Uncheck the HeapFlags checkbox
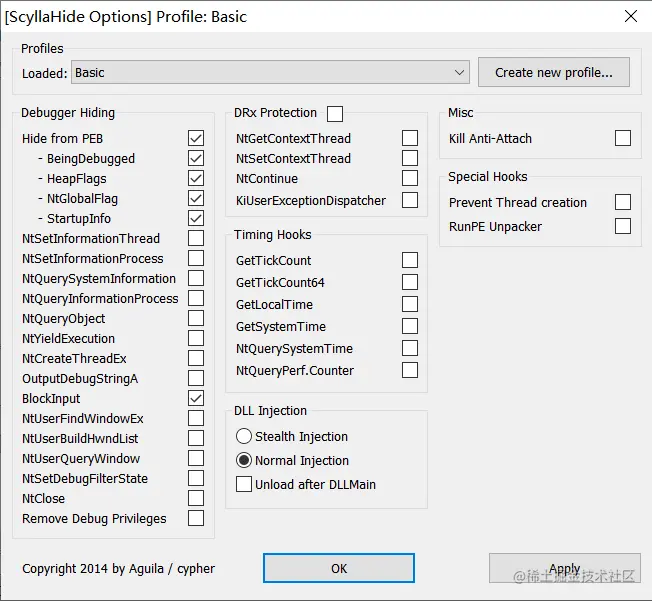Screen dimensions: 652x601 point(196,178)
